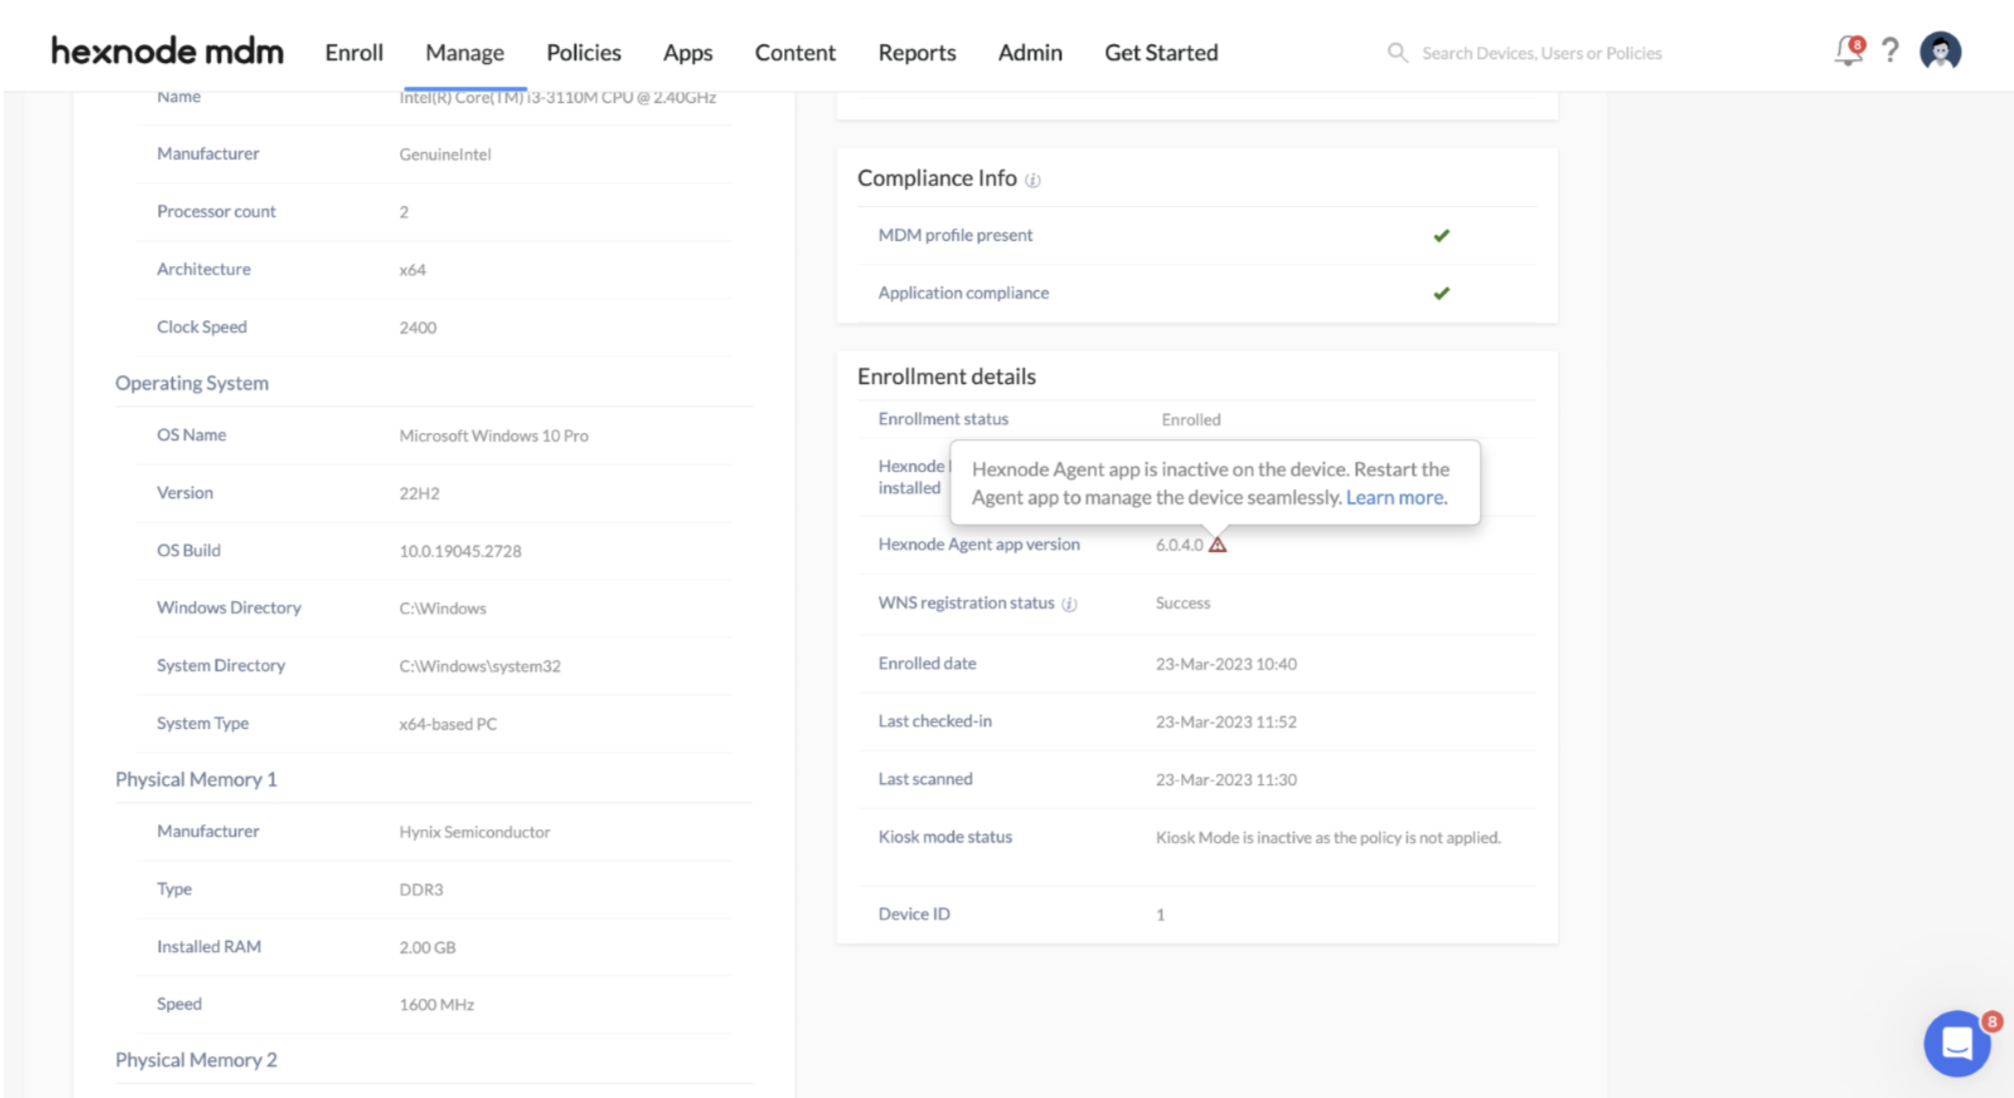This screenshot has width=2014, height=1098.
Task: Click the help question mark icon
Action: (x=1890, y=51)
